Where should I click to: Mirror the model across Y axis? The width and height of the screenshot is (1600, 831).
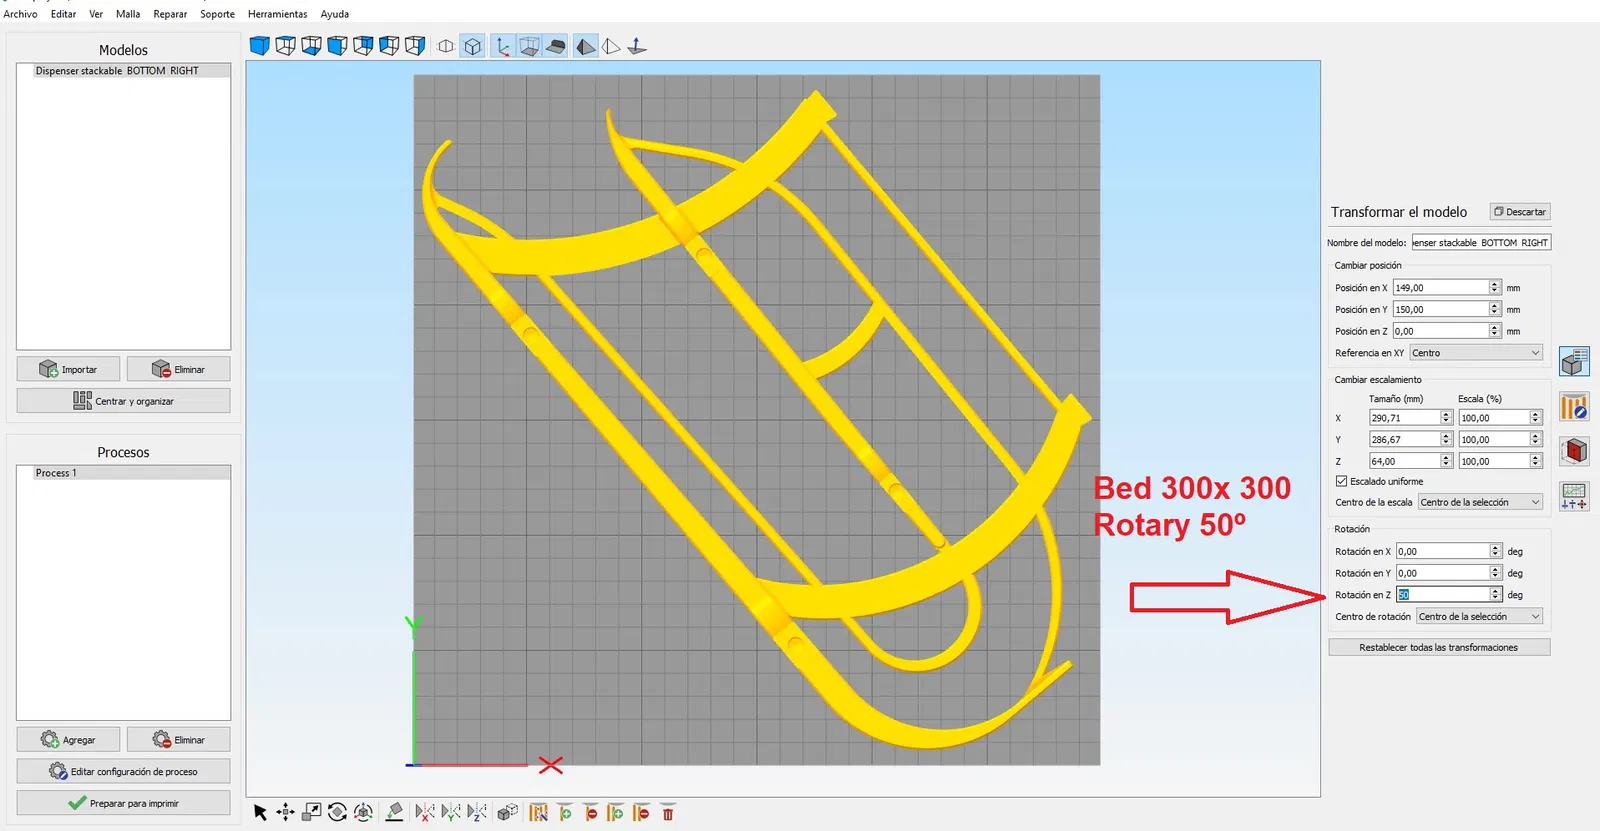pyautogui.click(x=451, y=812)
